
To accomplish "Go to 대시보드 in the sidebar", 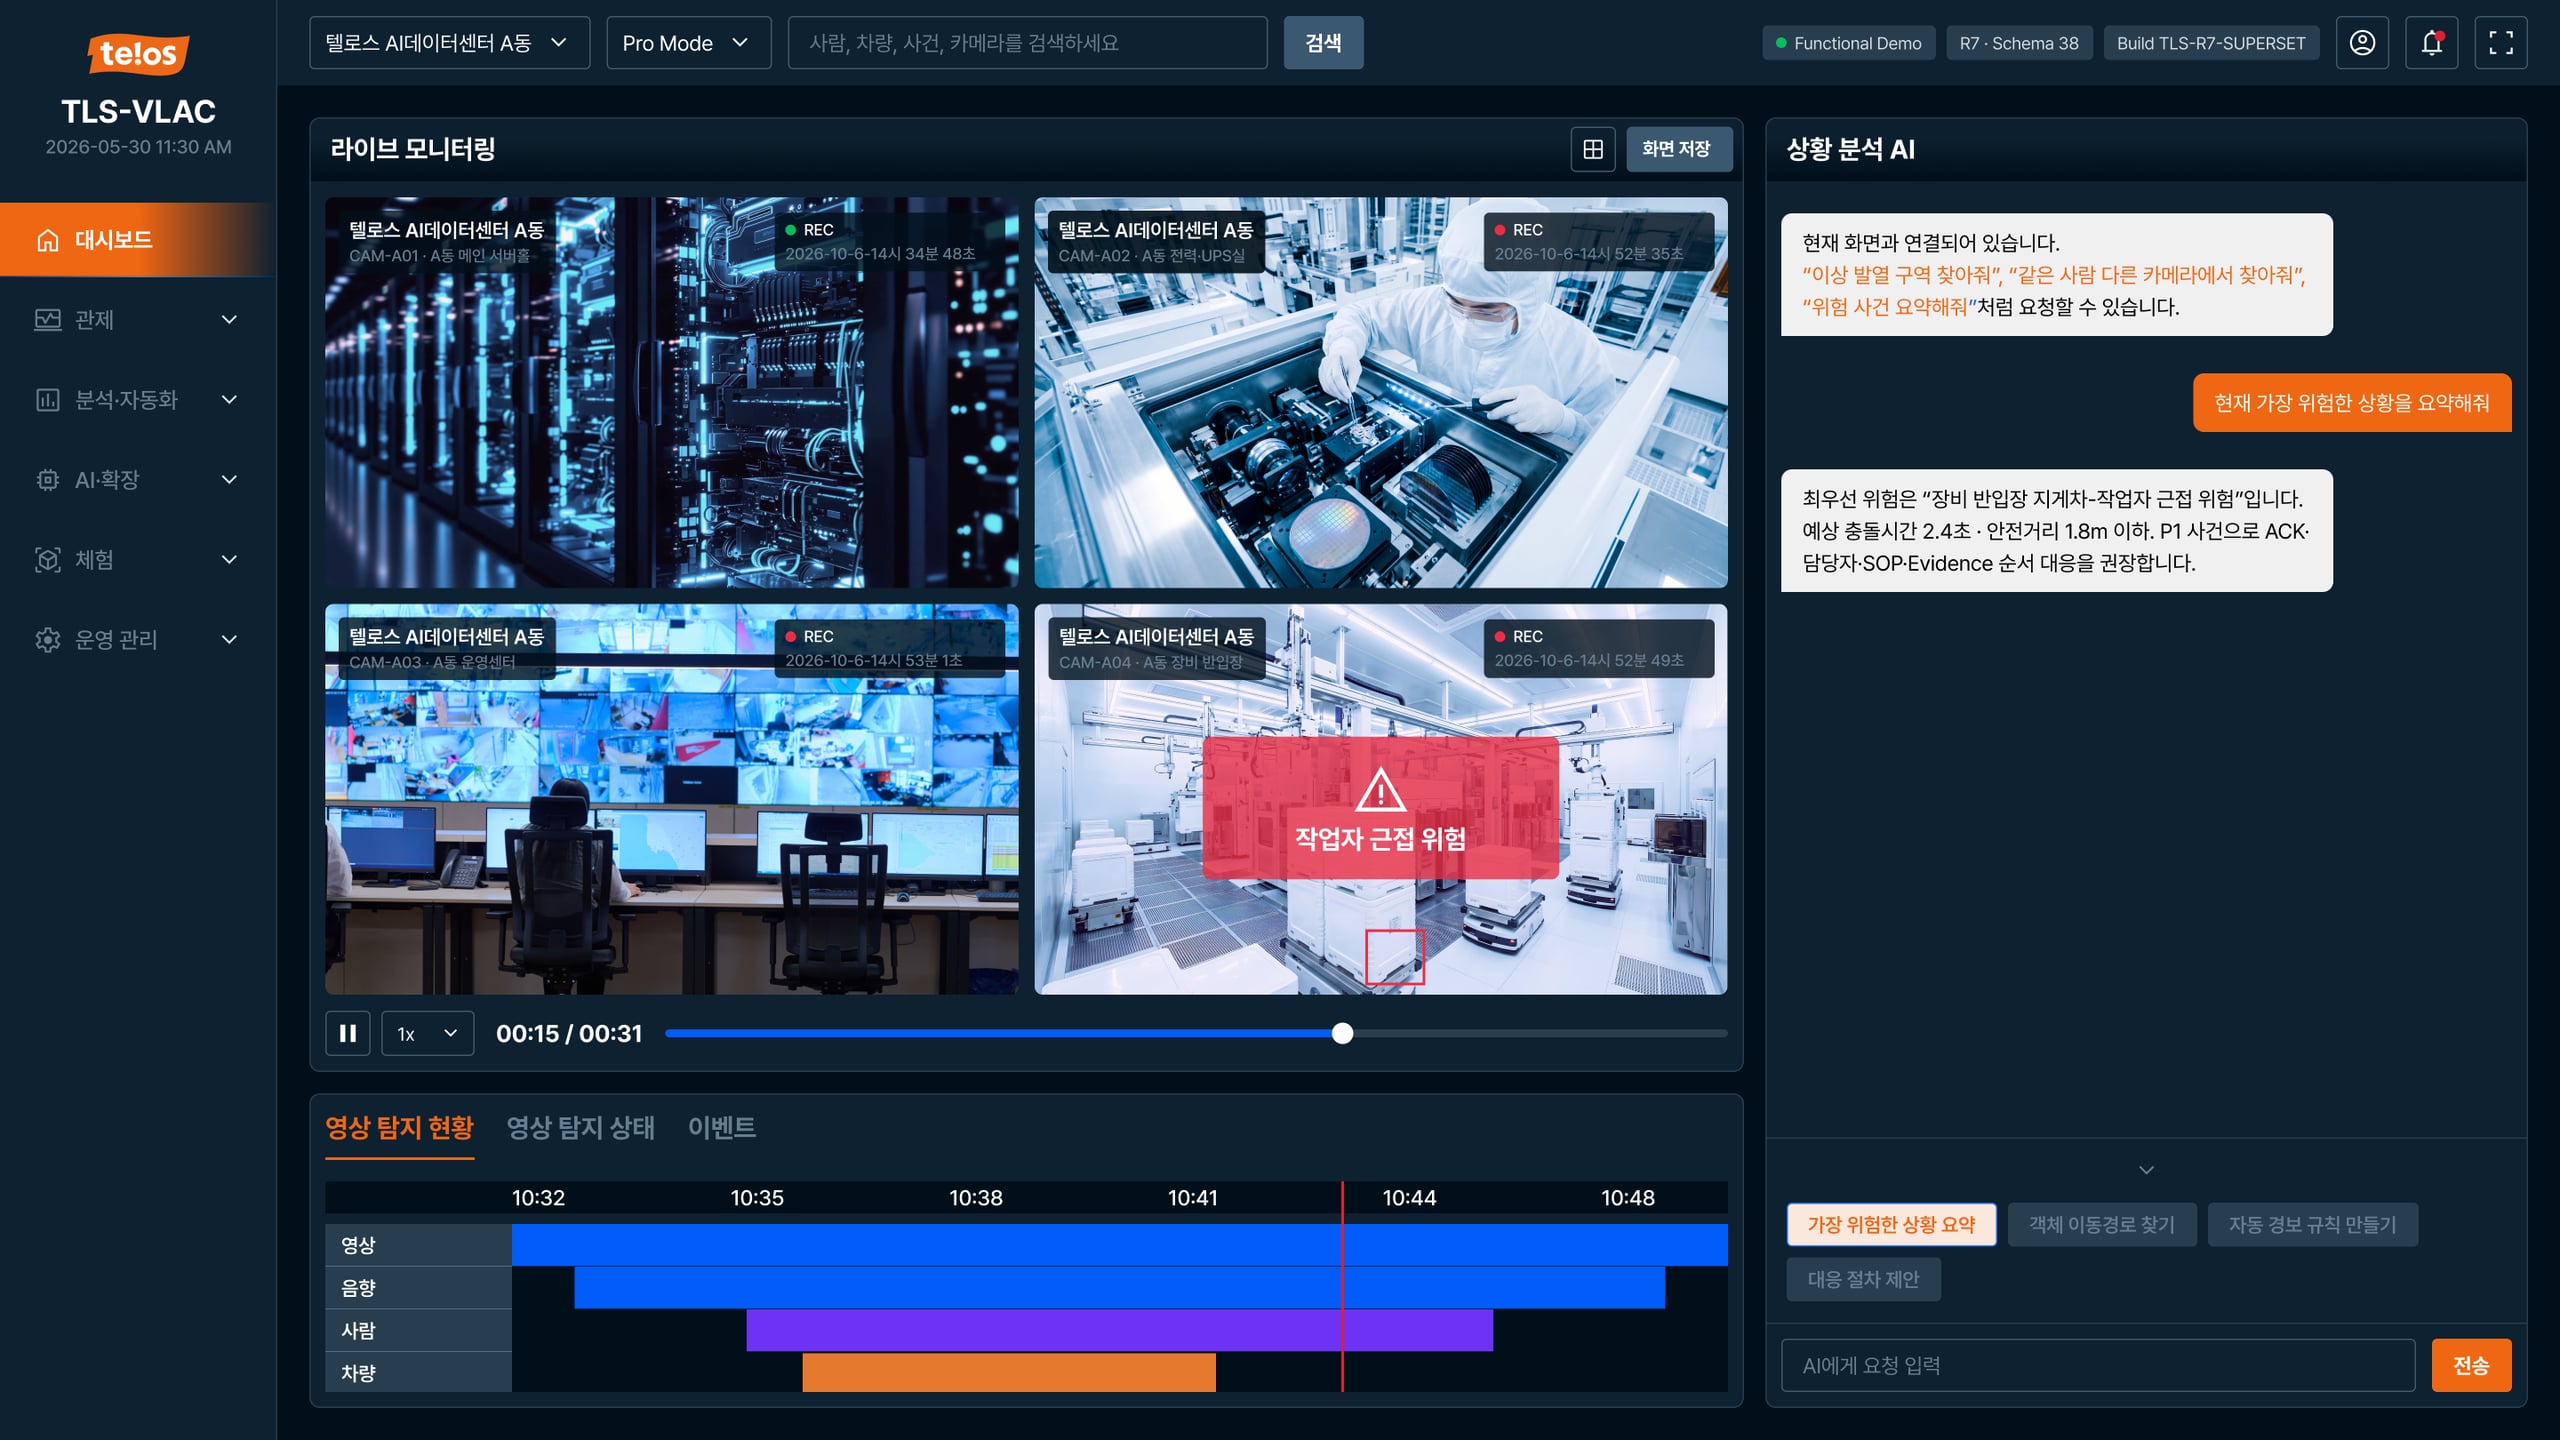I will [137, 240].
